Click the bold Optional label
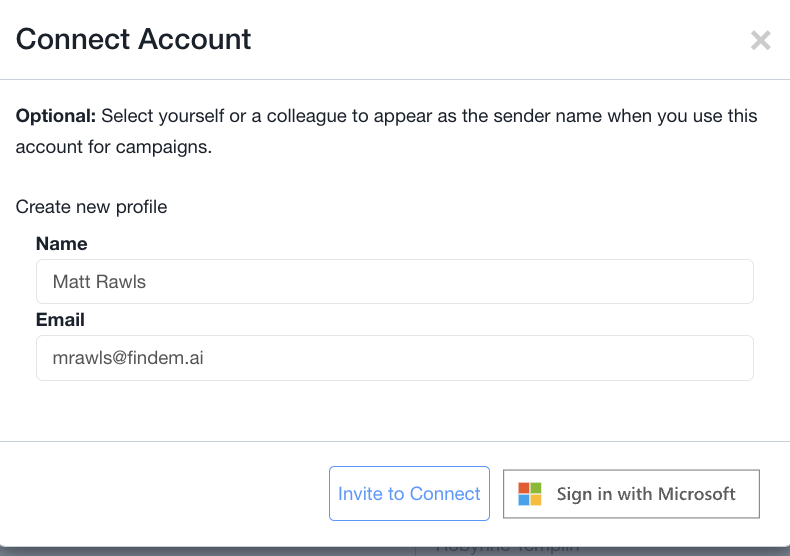 coord(55,116)
